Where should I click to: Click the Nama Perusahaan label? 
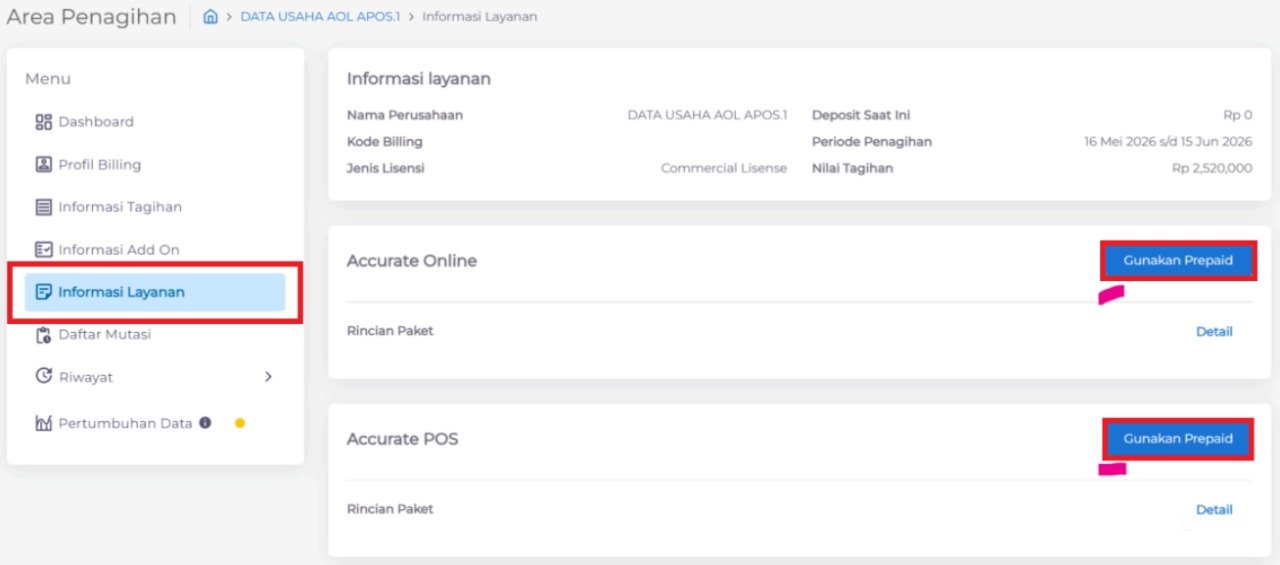[405, 115]
